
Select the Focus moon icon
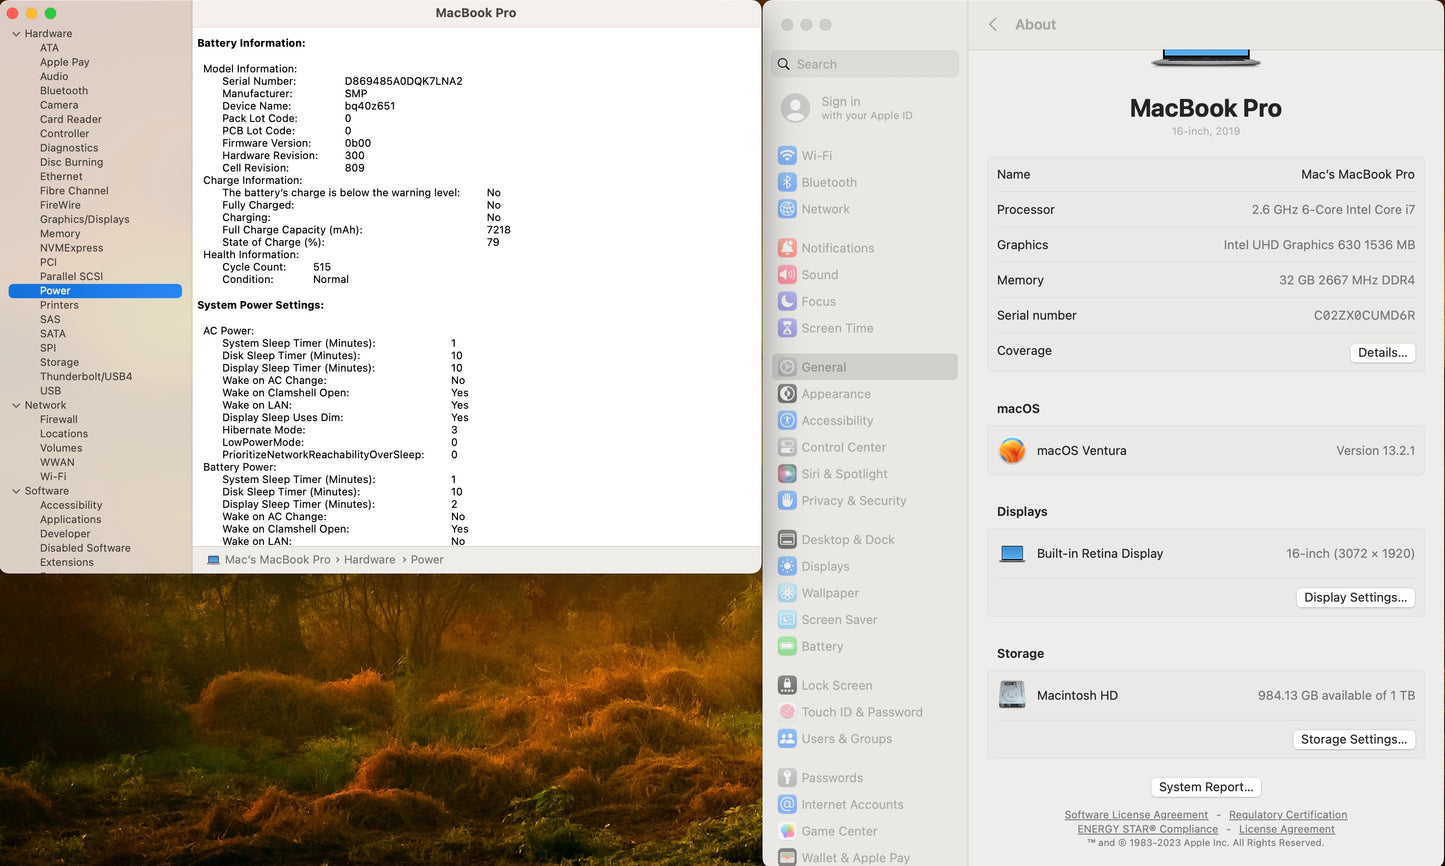coord(787,302)
